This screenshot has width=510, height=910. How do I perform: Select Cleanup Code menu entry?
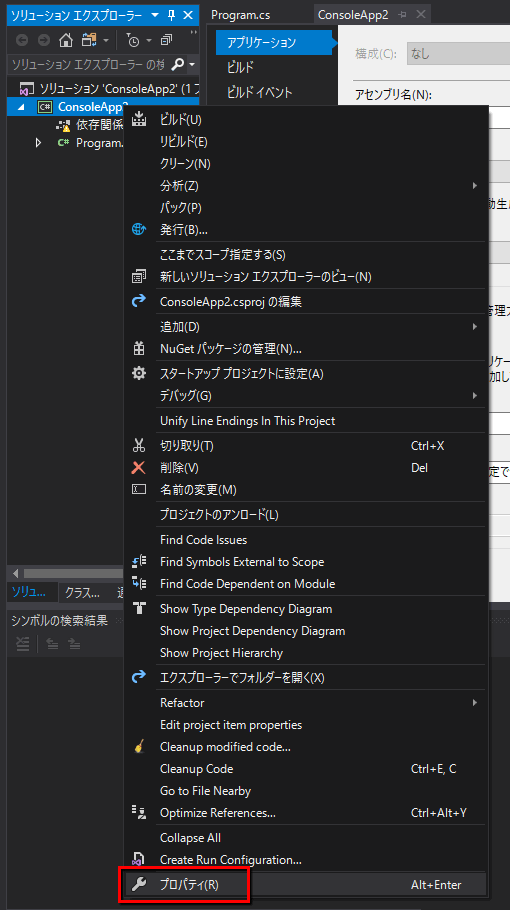click(x=306, y=769)
